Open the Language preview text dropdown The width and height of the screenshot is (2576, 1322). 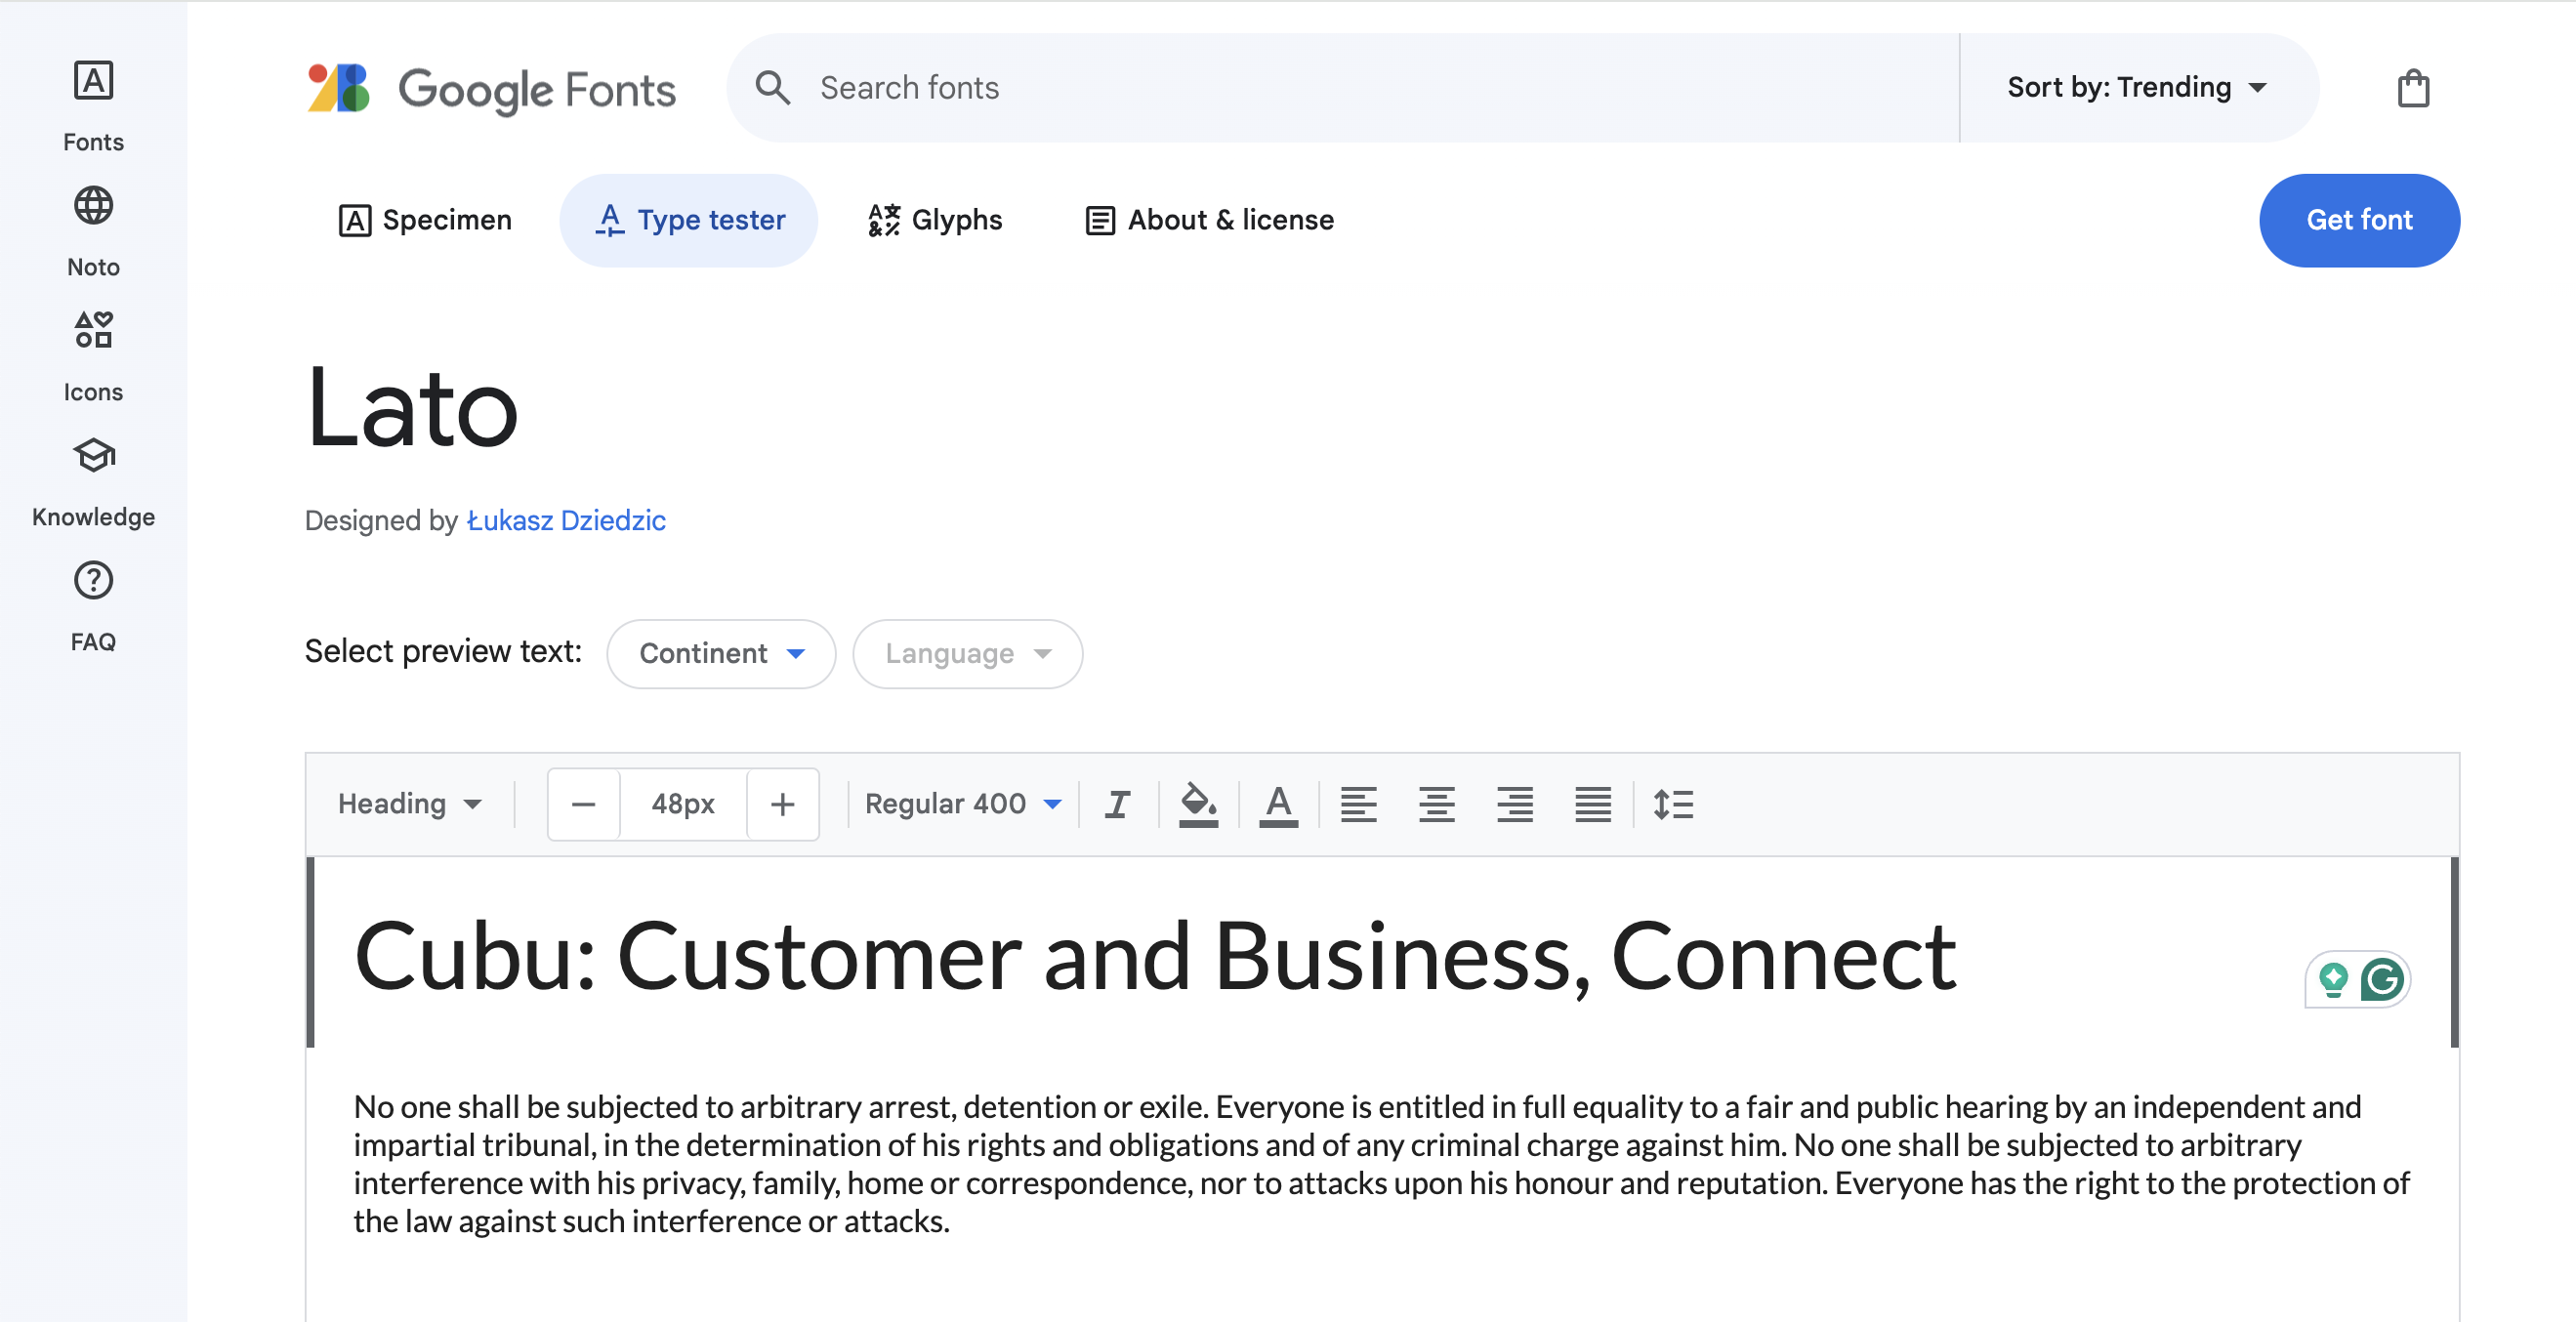pyautogui.click(x=967, y=654)
